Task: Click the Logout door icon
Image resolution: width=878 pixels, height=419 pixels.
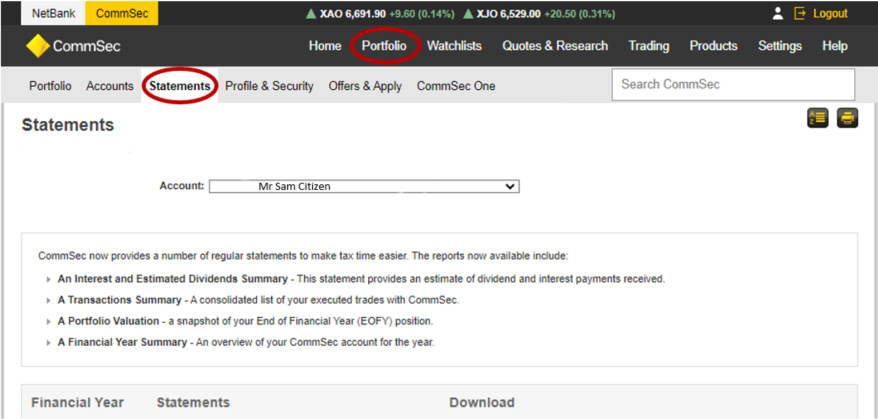Action: tap(800, 14)
